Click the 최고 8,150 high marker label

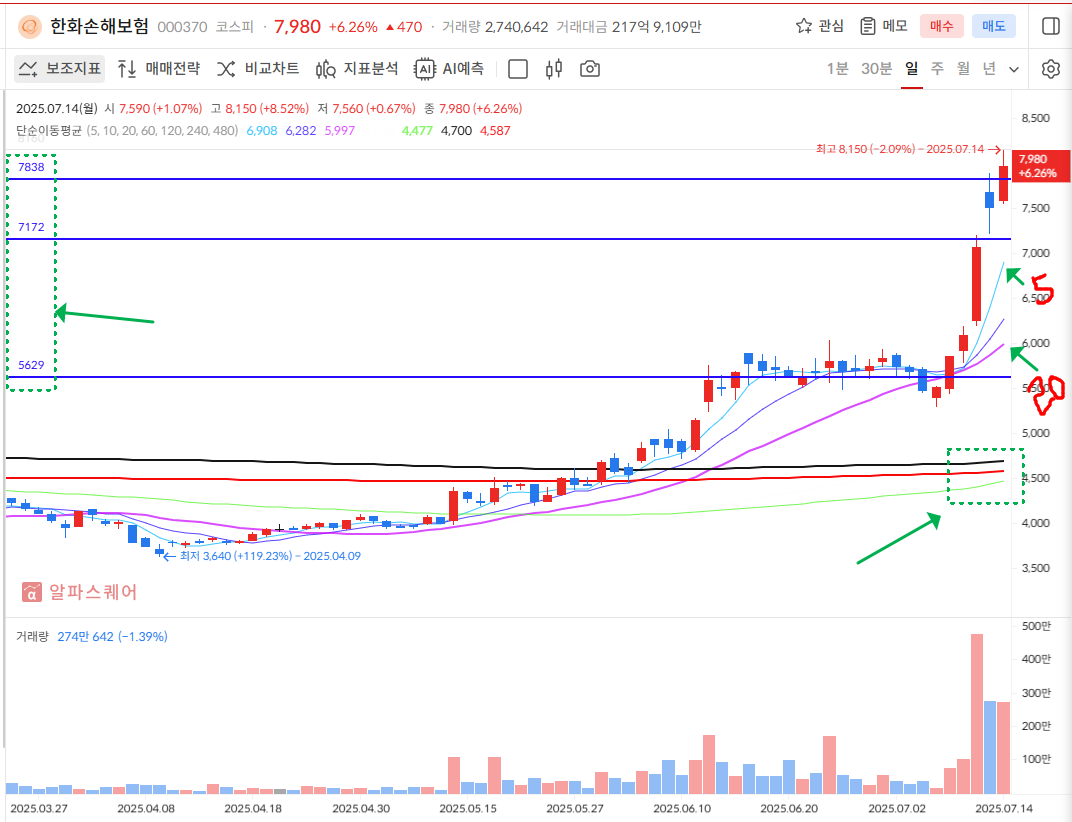909,149
